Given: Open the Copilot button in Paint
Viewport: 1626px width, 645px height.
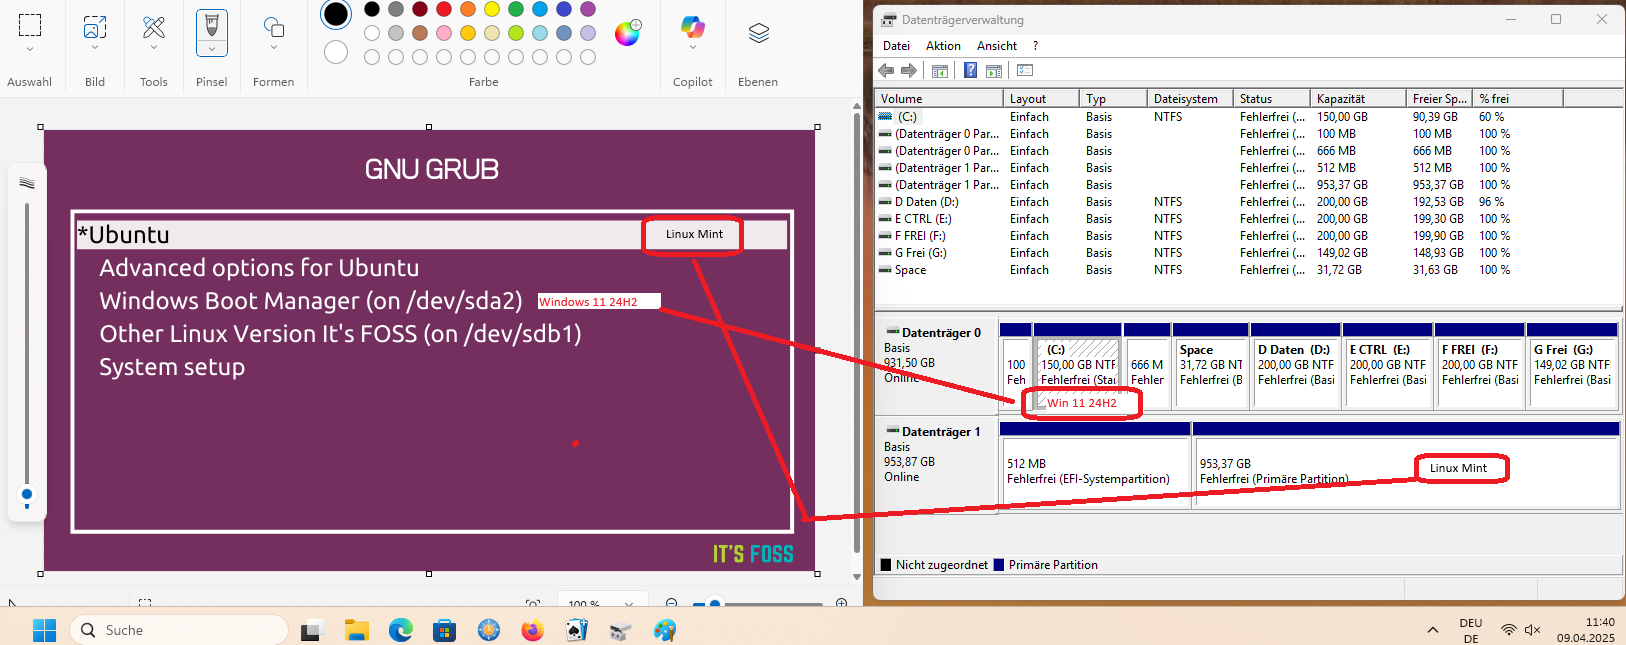Looking at the screenshot, I should (692, 26).
